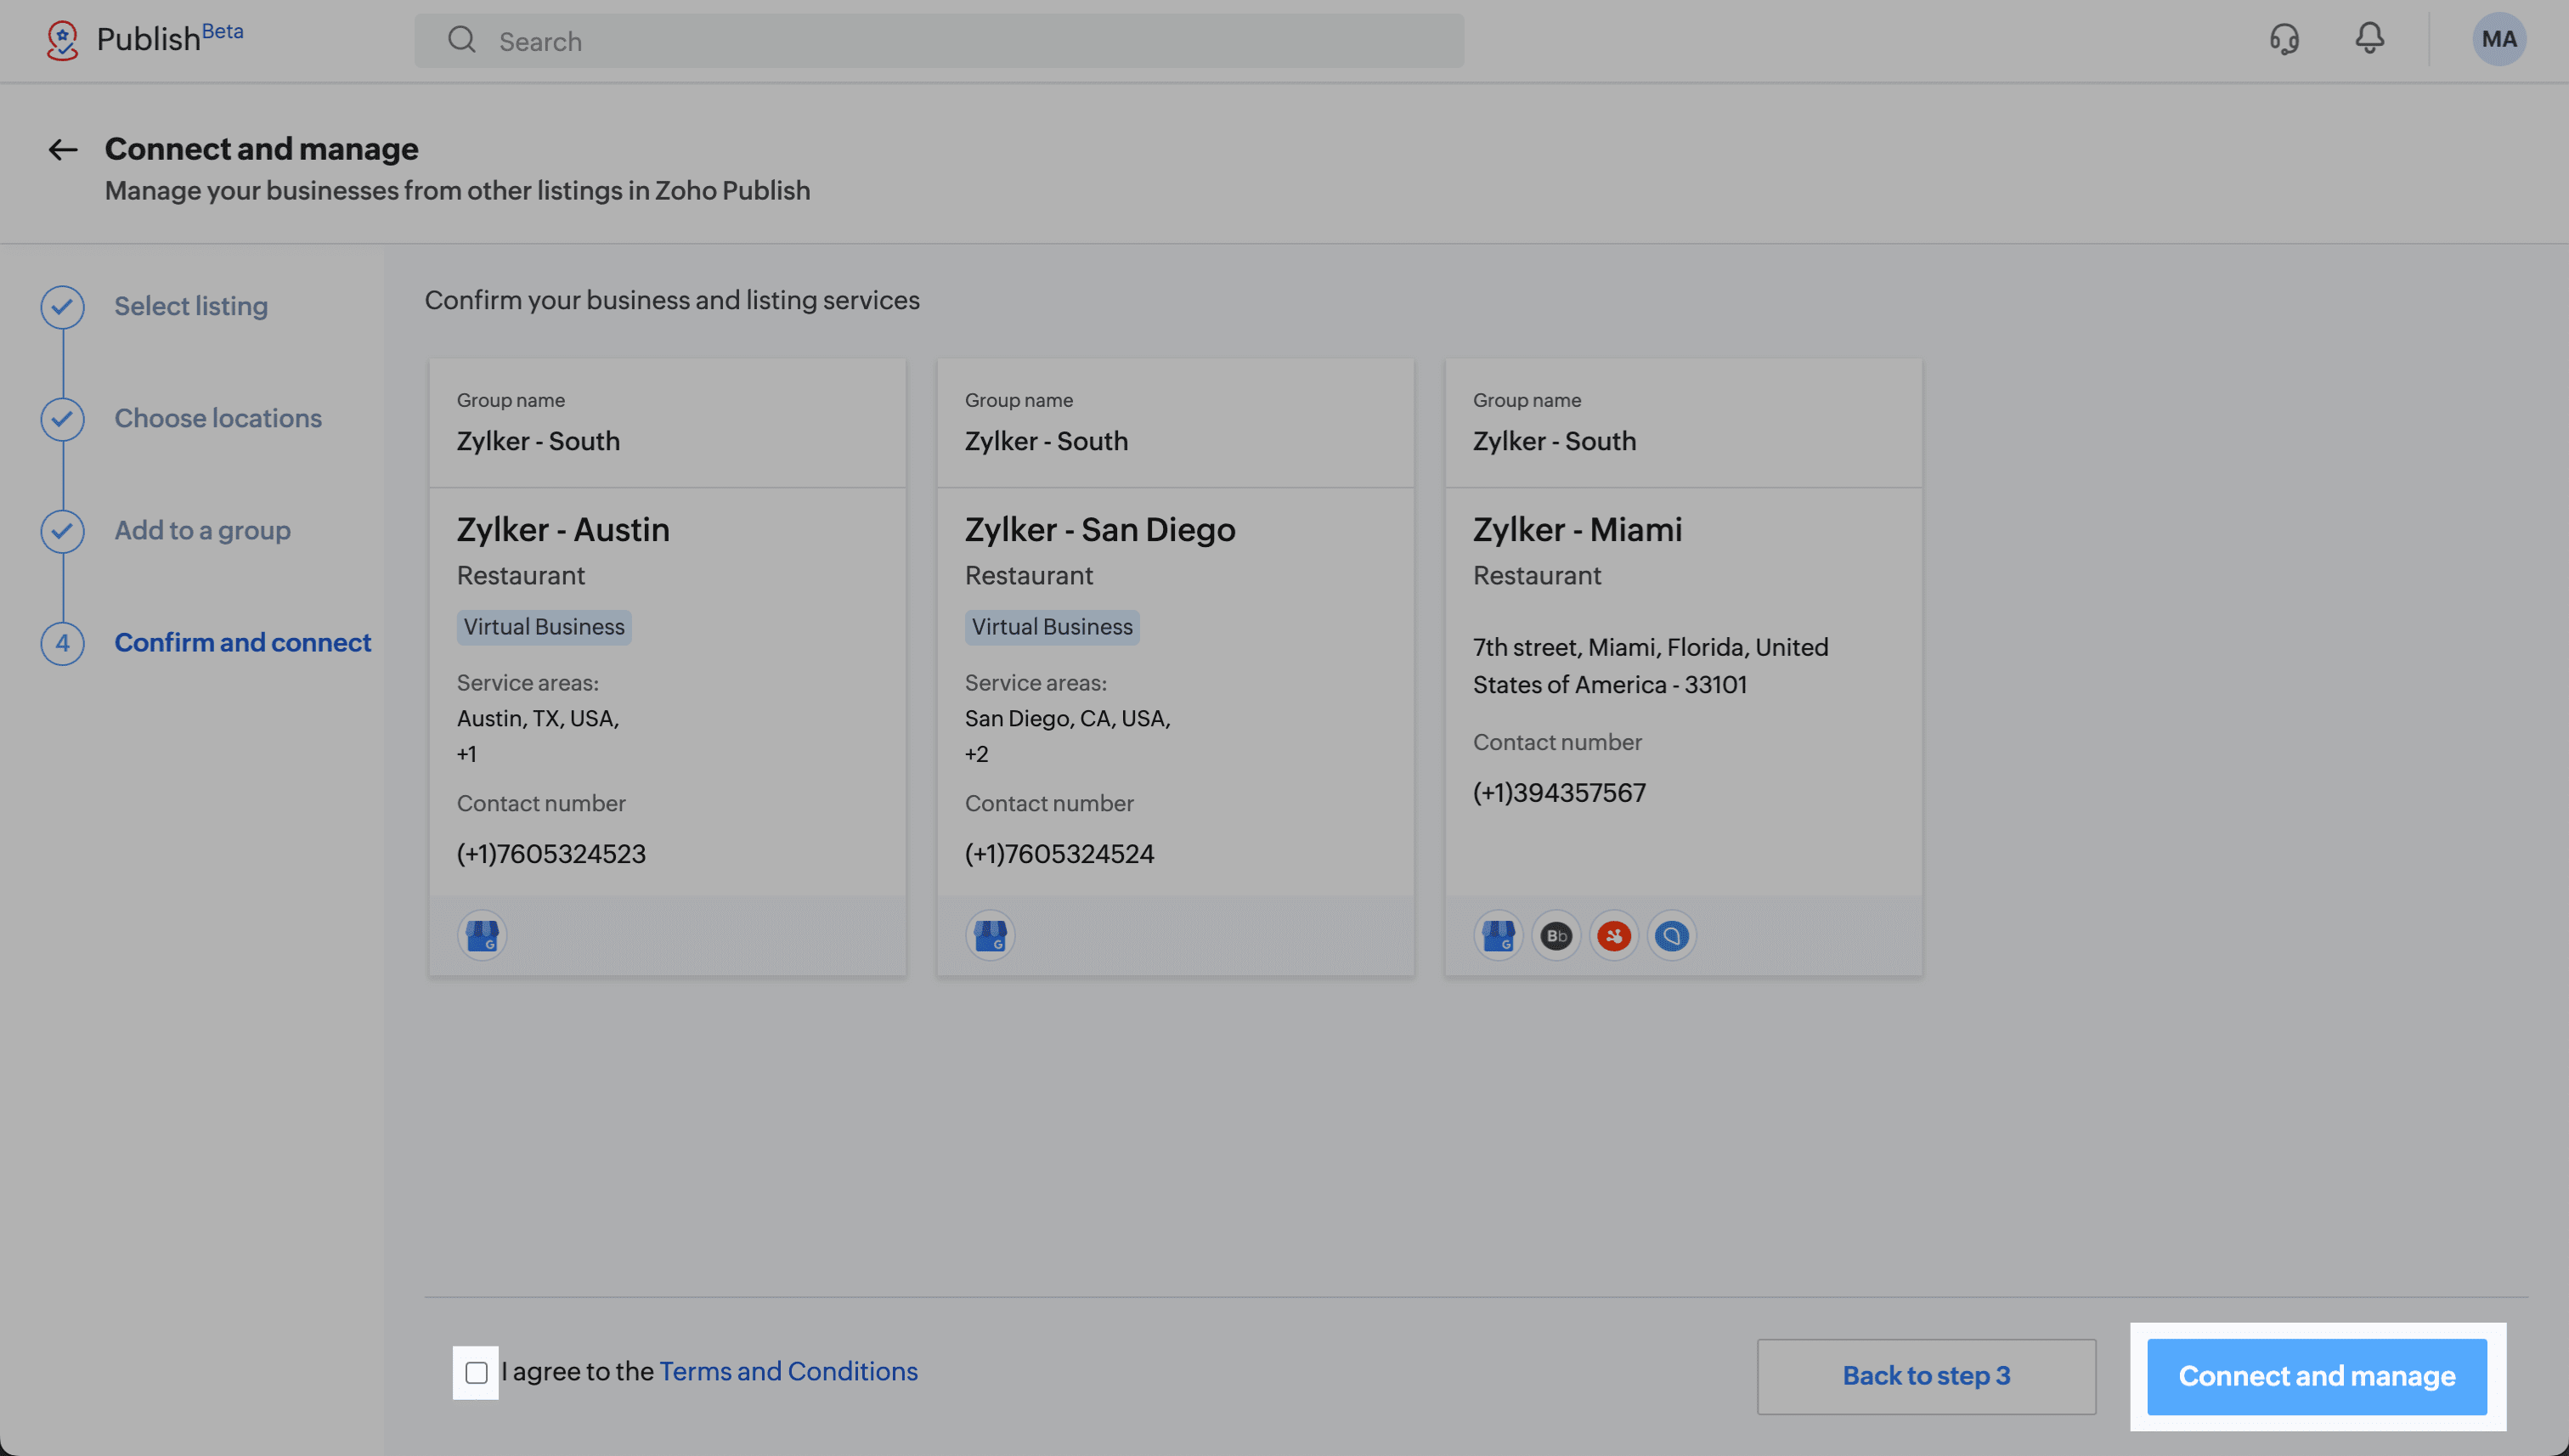This screenshot has height=1456, width=2569.
Task: Open notifications bell icon
Action: [2369, 38]
